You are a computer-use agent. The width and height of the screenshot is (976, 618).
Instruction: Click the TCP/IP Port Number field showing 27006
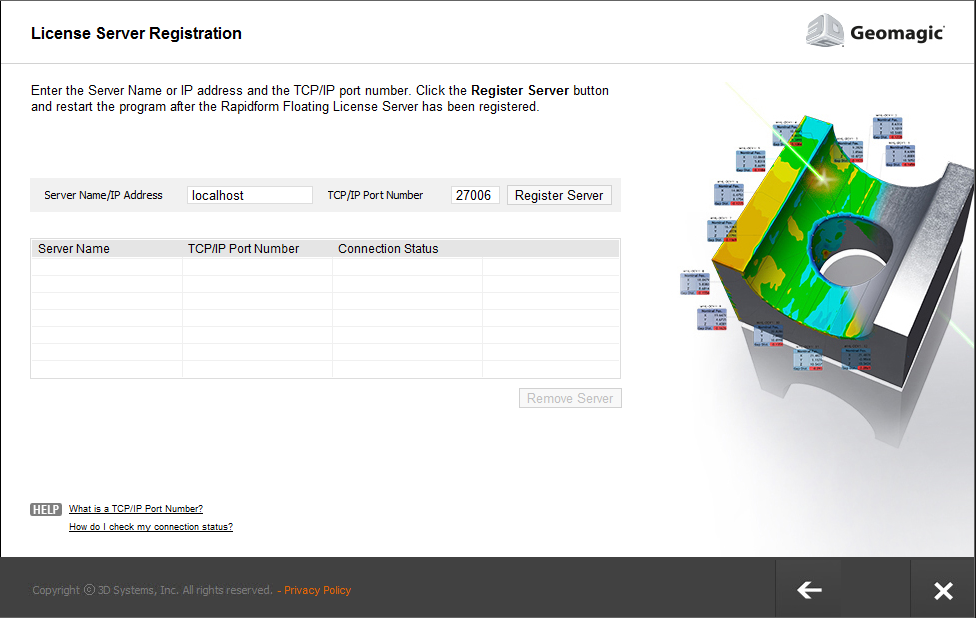click(x=475, y=195)
